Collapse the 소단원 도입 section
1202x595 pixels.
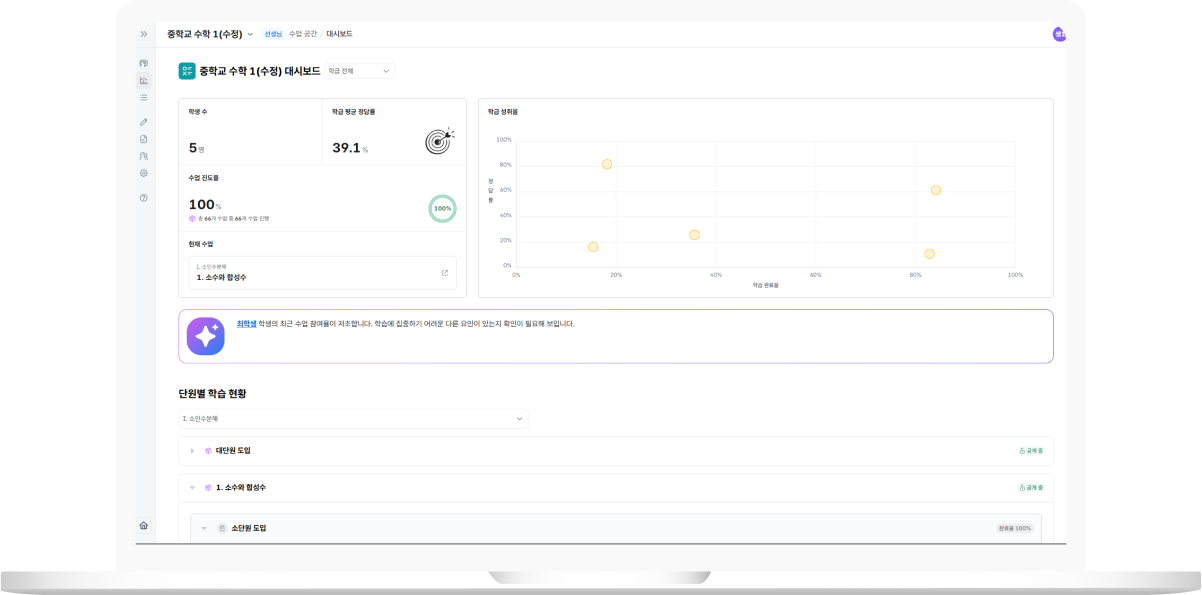pos(204,528)
